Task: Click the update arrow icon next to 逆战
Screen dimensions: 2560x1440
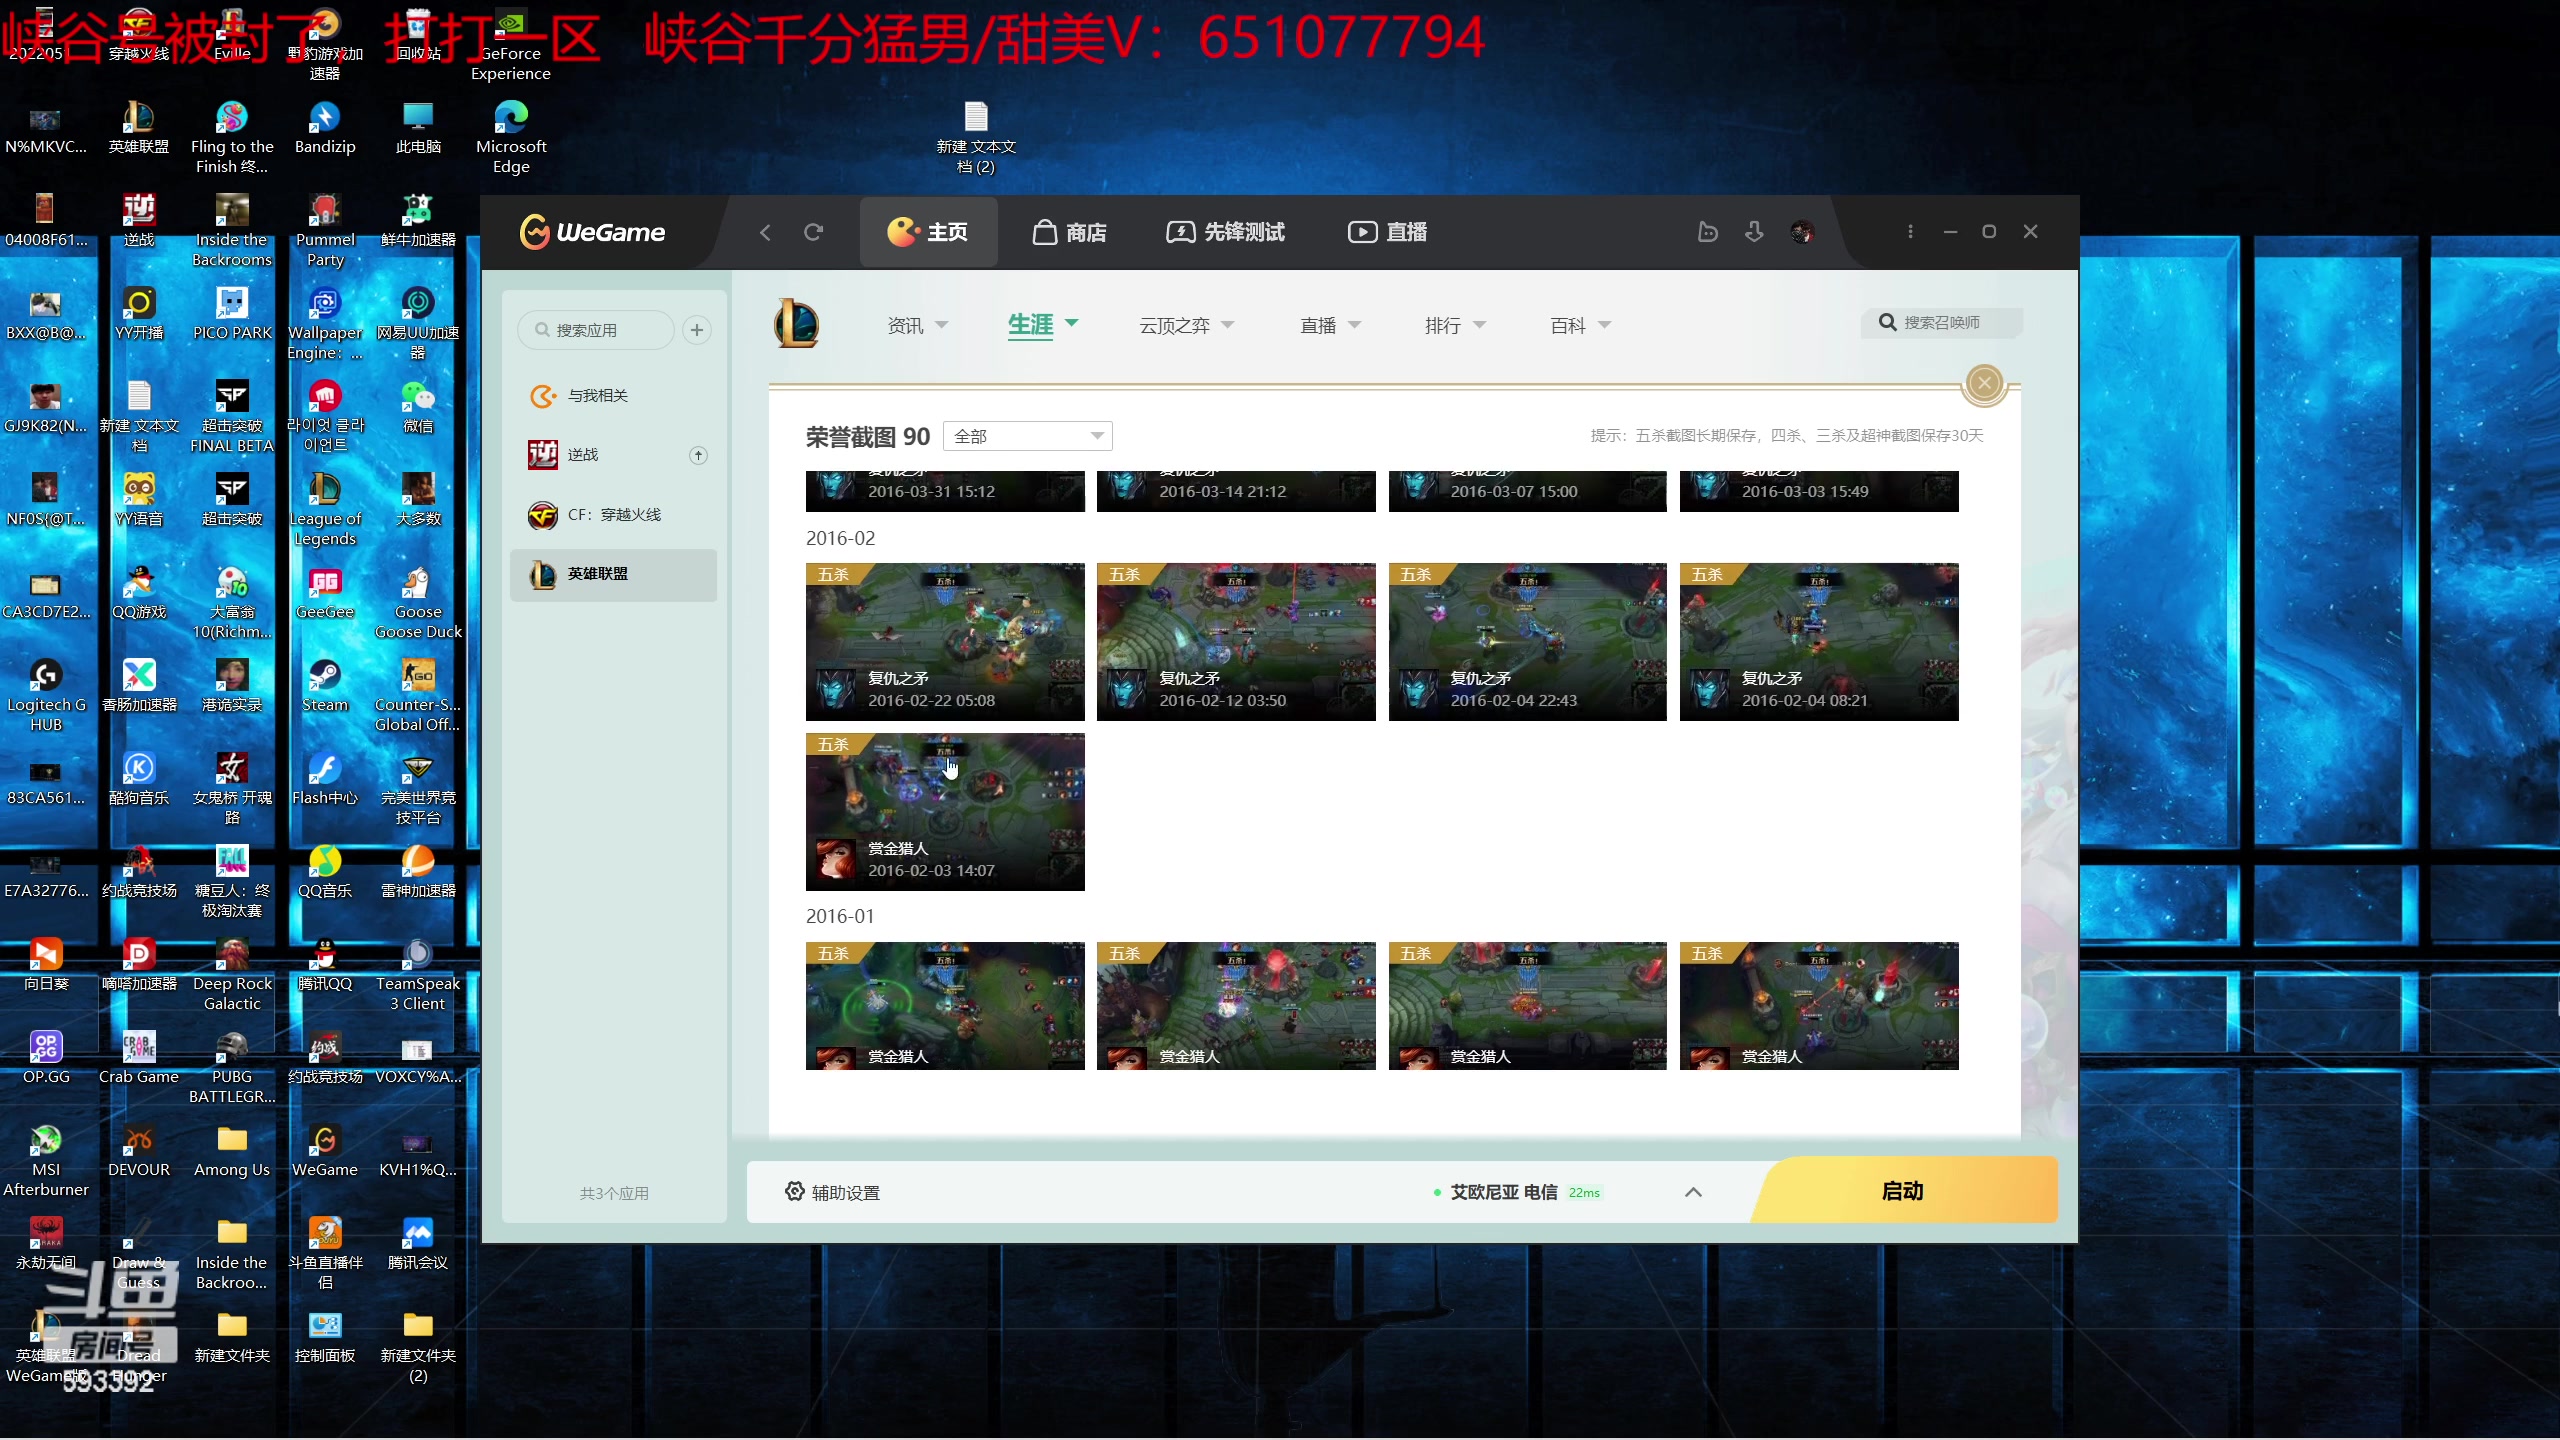Action: pyautogui.click(x=698, y=455)
